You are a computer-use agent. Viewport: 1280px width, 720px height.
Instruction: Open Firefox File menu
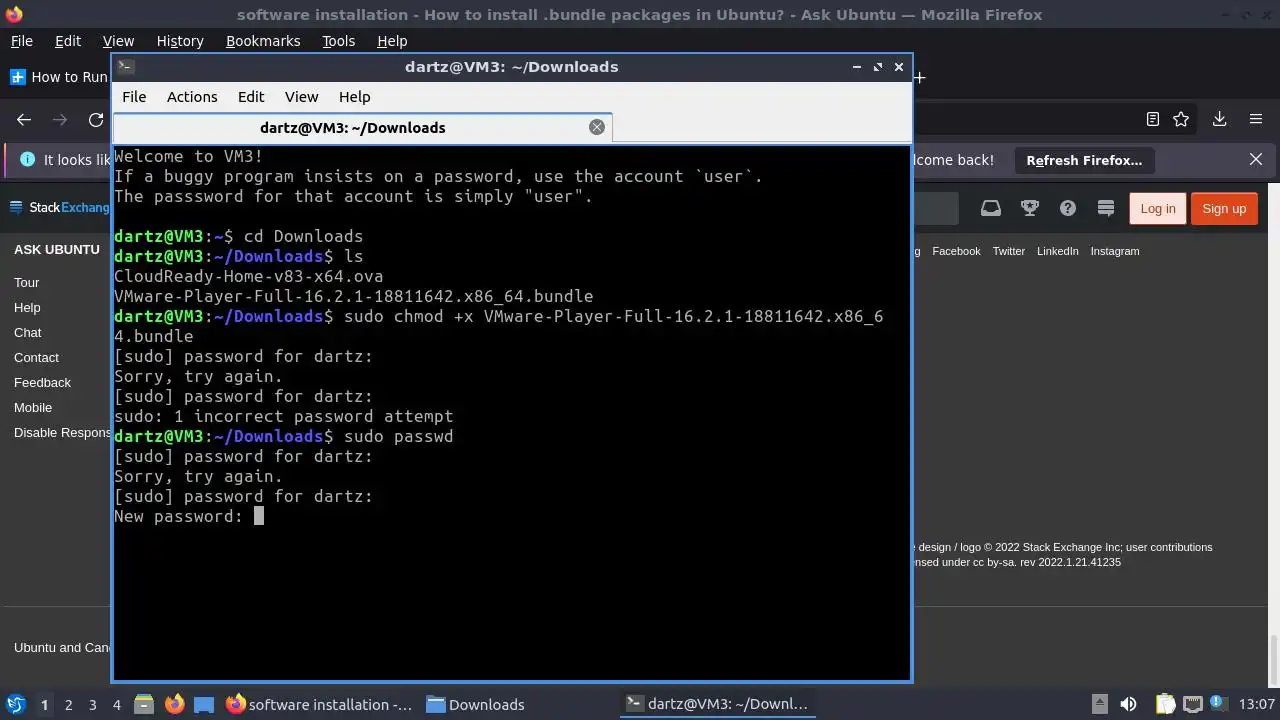click(21, 41)
